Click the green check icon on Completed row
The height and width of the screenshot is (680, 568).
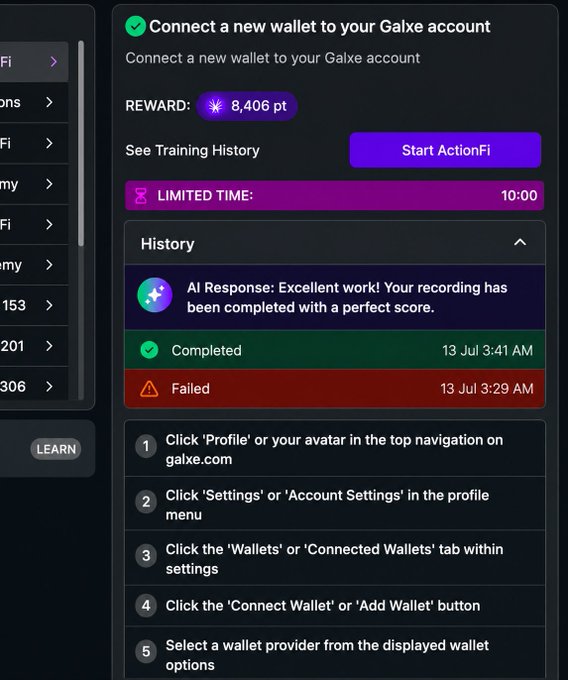coord(149,350)
